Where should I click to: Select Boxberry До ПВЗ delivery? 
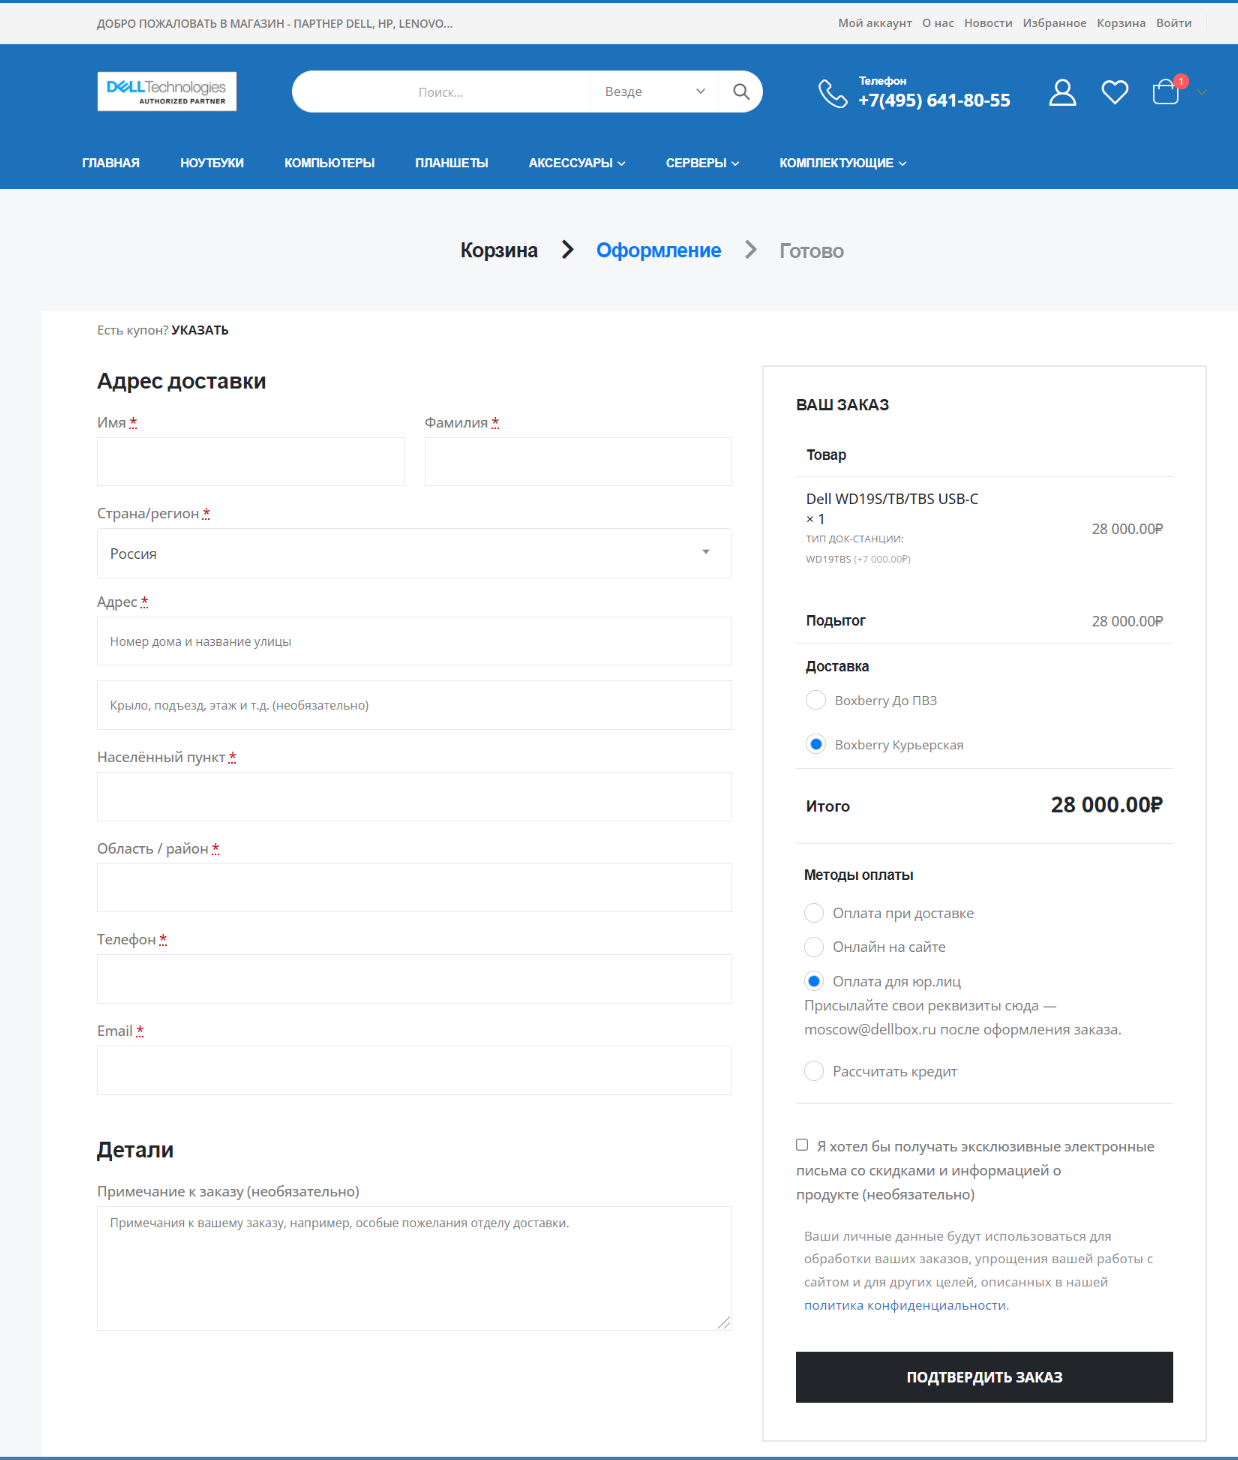point(816,700)
